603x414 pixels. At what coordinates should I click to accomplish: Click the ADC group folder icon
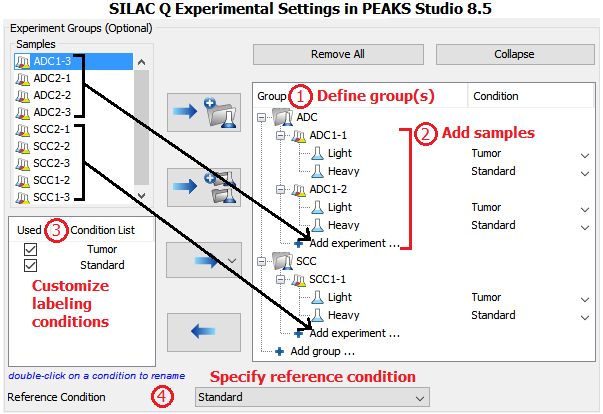[x=283, y=117]
